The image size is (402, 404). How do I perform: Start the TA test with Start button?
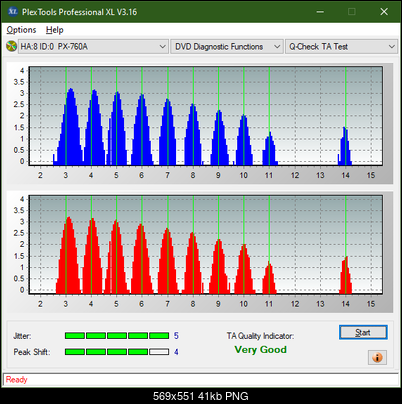click(363, 332)
